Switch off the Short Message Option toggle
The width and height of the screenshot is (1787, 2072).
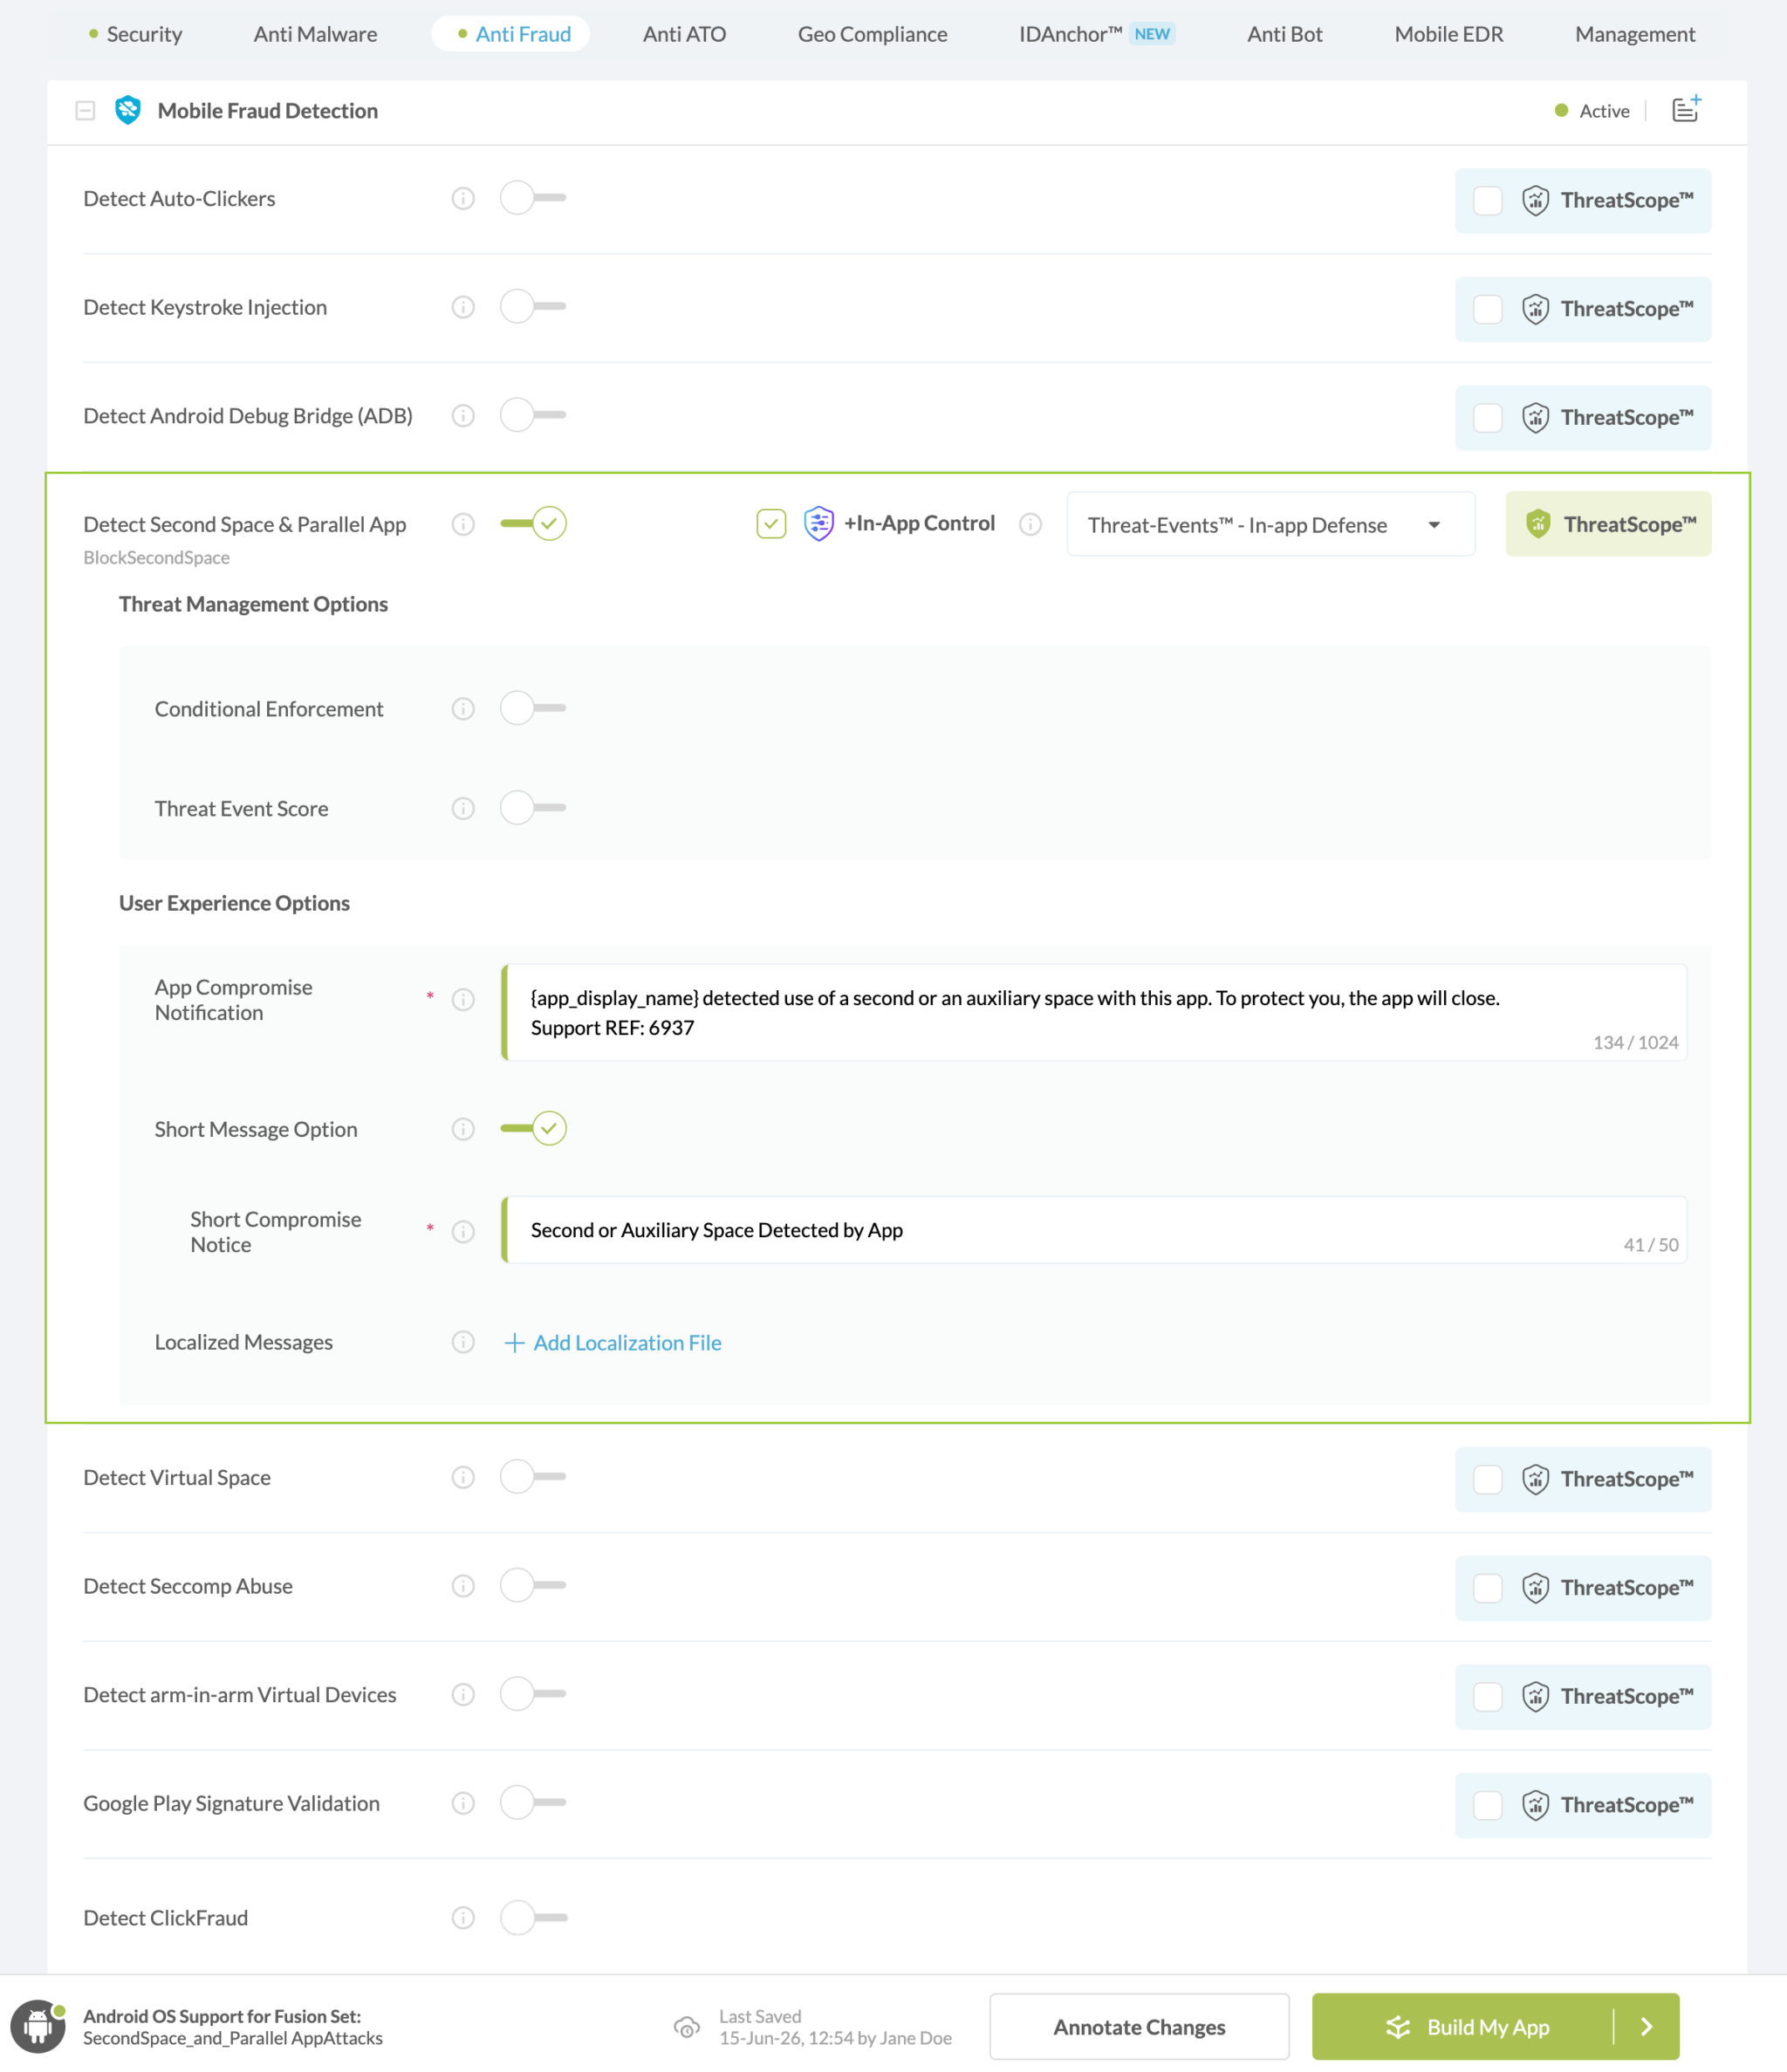pyautogui.click(x=533, y=1128)
